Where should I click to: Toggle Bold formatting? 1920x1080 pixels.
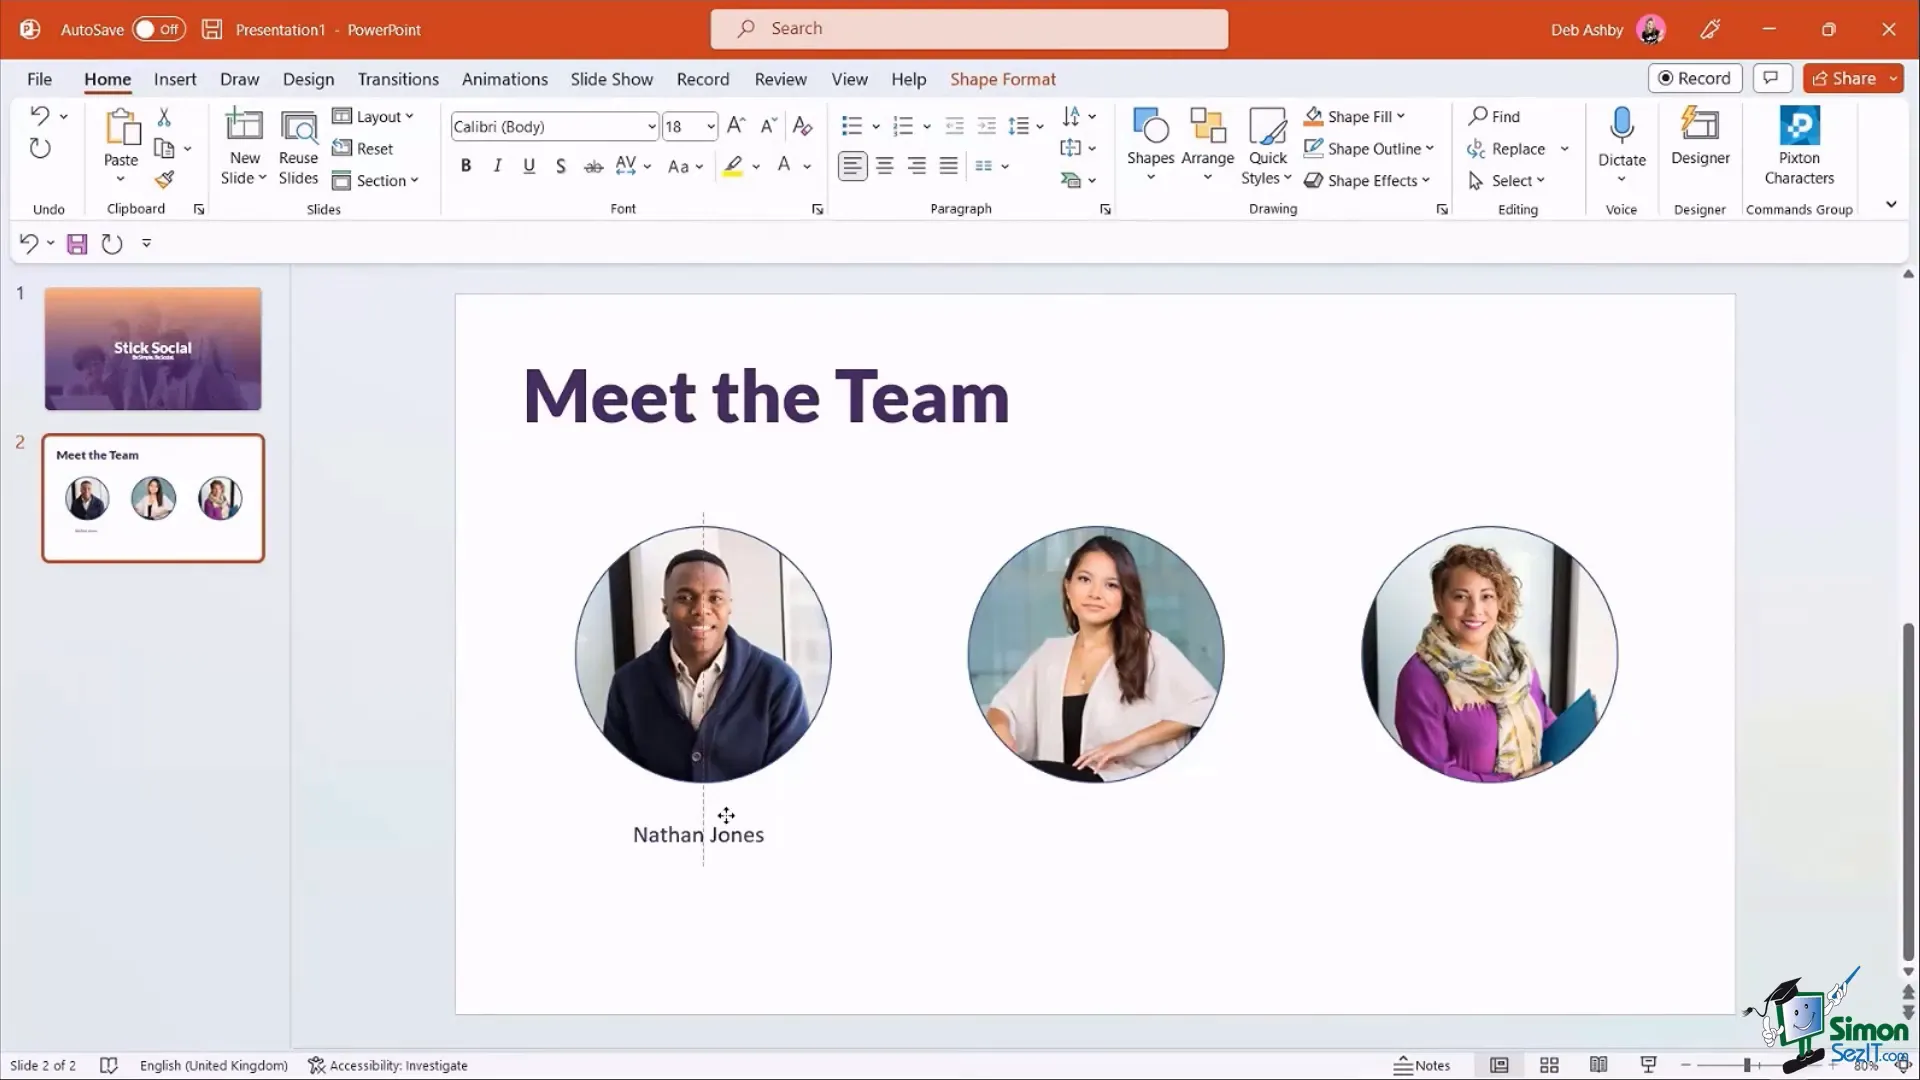466,166
